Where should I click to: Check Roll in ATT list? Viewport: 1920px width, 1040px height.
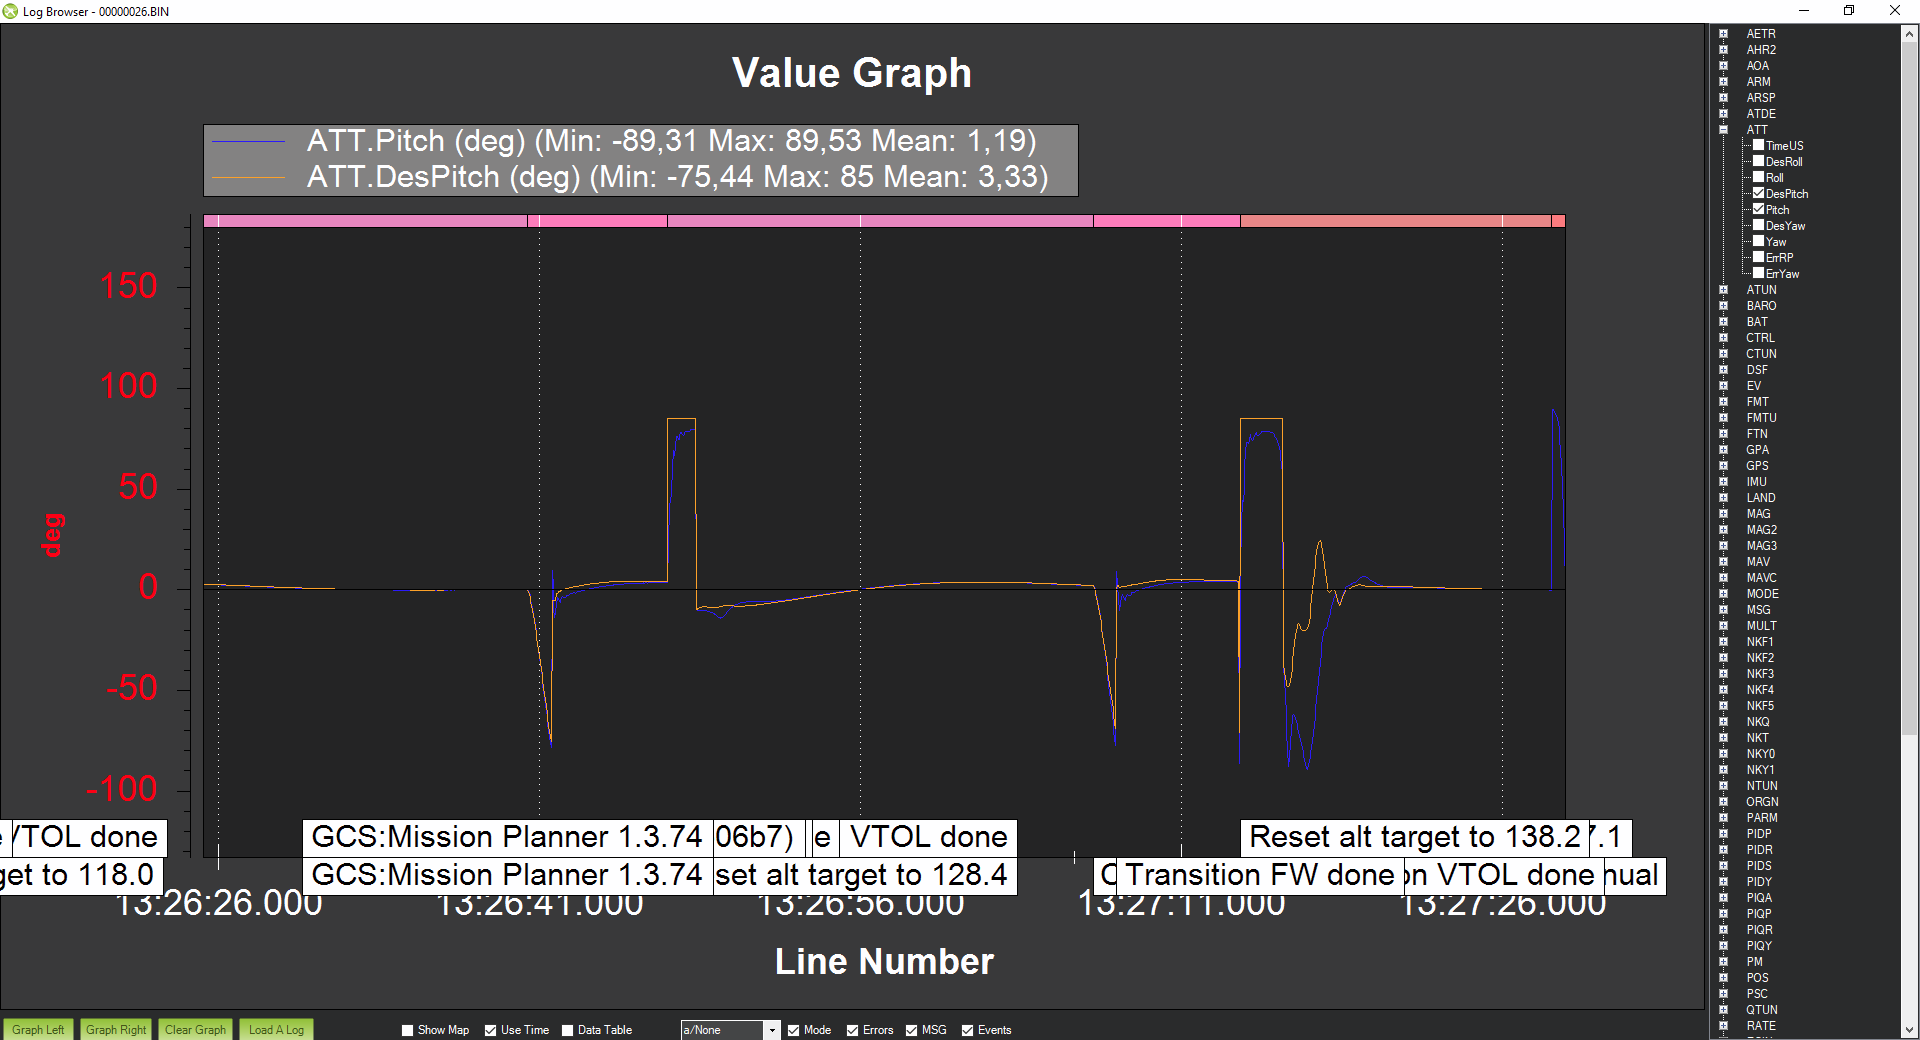pos(1759,177)
